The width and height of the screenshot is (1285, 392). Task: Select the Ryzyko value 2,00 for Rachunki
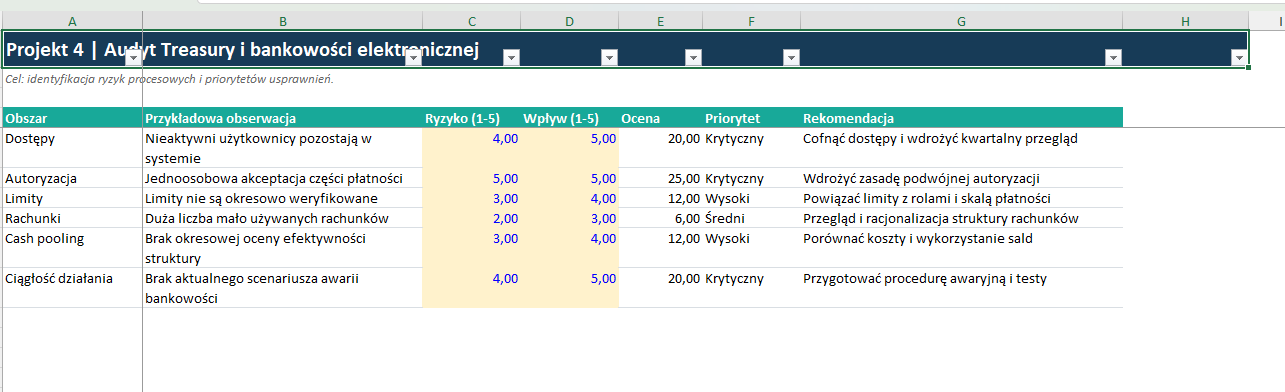point(472,218)
